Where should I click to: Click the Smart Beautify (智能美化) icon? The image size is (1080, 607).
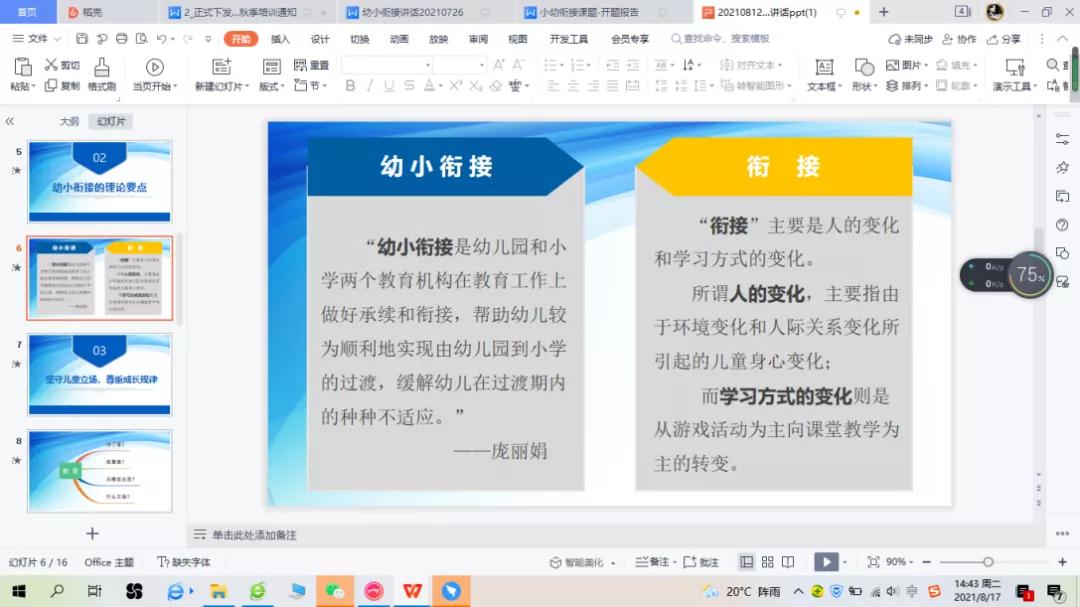(555, 562)
